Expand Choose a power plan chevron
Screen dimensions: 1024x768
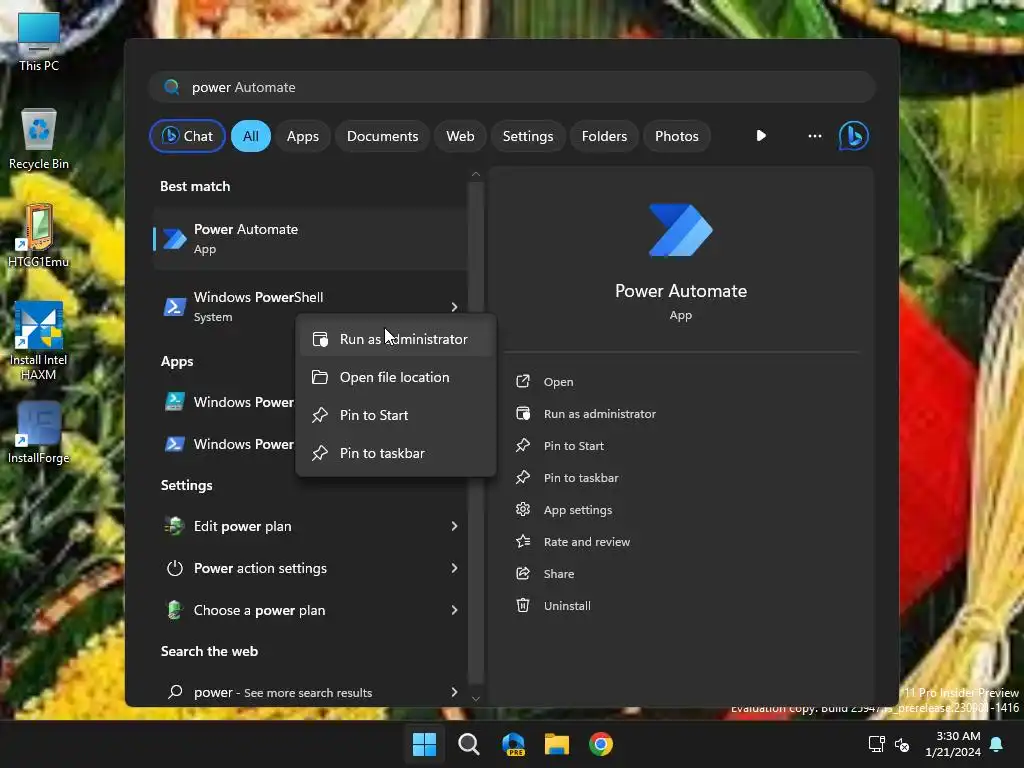(454, 610)
